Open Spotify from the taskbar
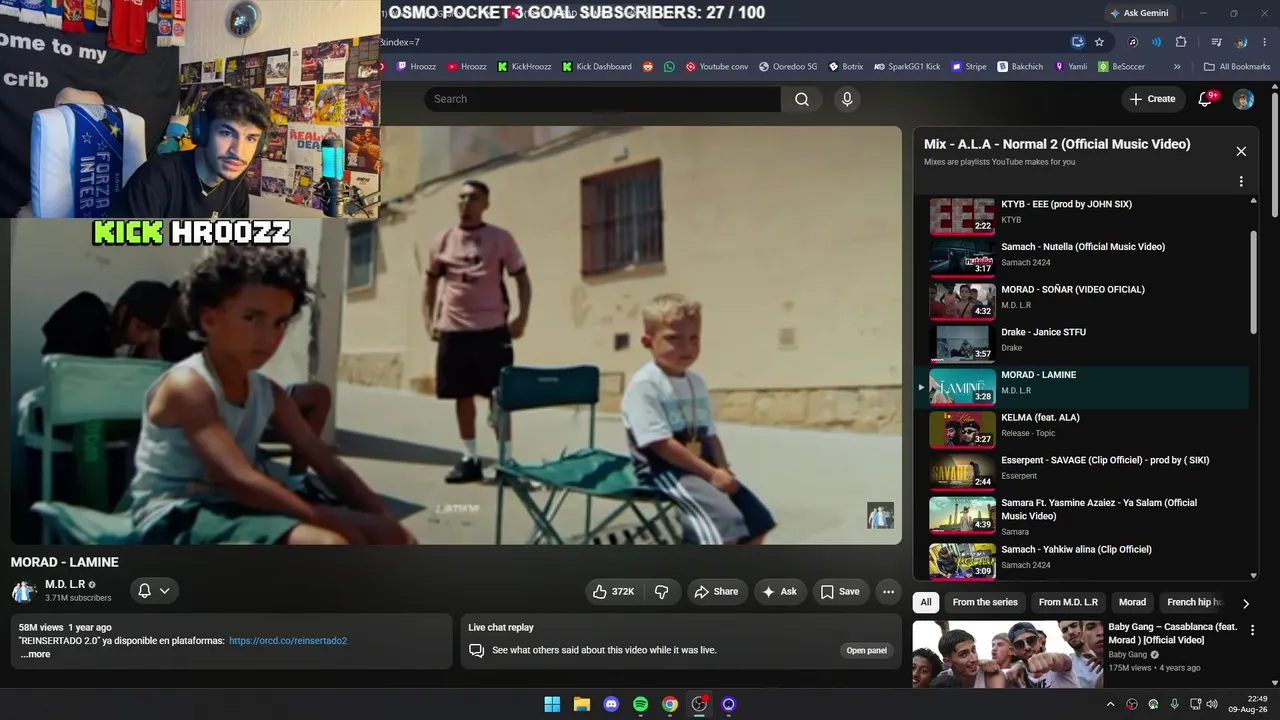This screenshot has height=720, width=1280. pos(641,704)
